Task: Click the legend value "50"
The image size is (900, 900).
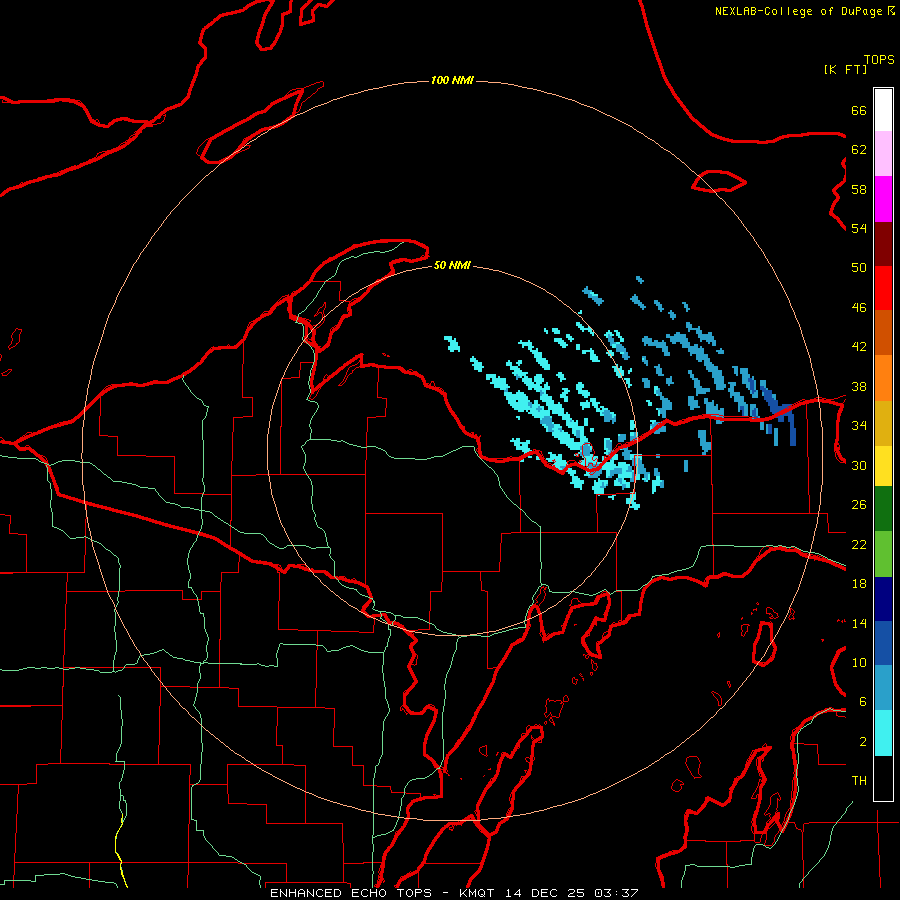Action: pyautogui.click(x=859, y=268)
